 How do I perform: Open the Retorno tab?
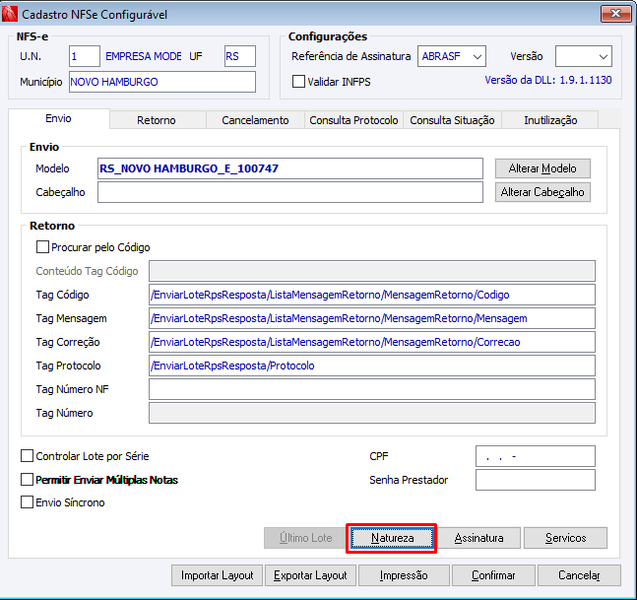(156, 120)
